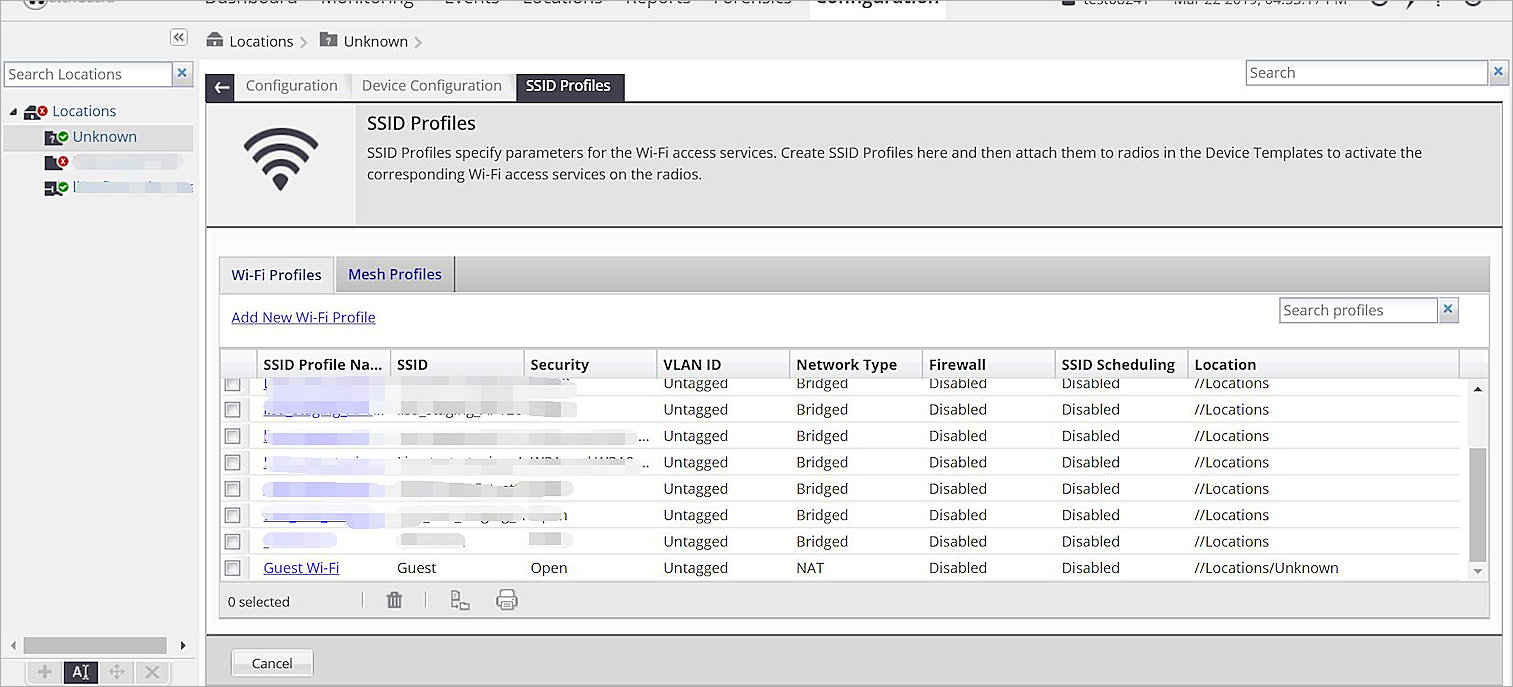This screenshot has width=1513, height=687.
Task: Collapse the Locations tree root node
Action: pyautogui.click(x=13, y=112)
